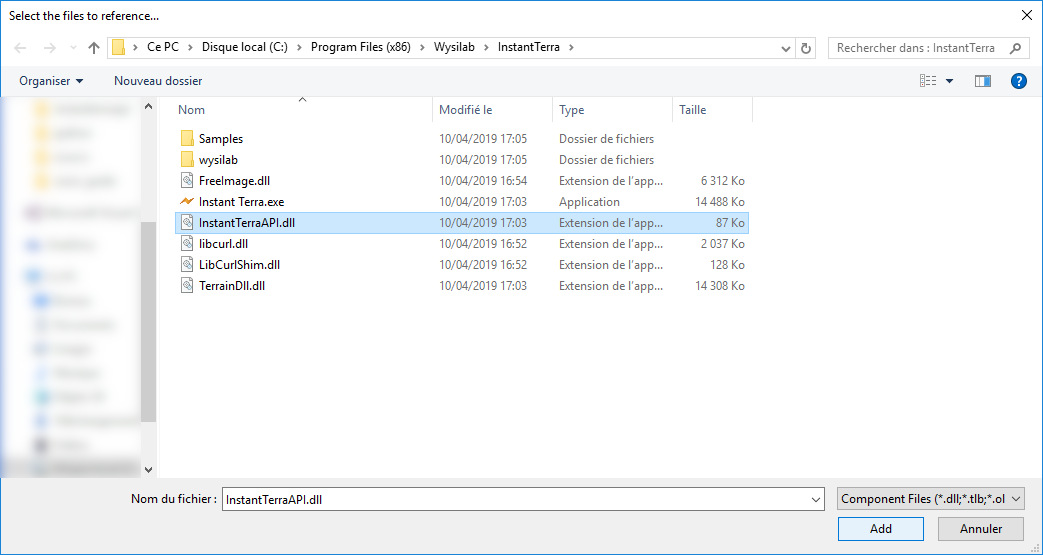Click modified date of FreeImage.dll

coord(483,180)
